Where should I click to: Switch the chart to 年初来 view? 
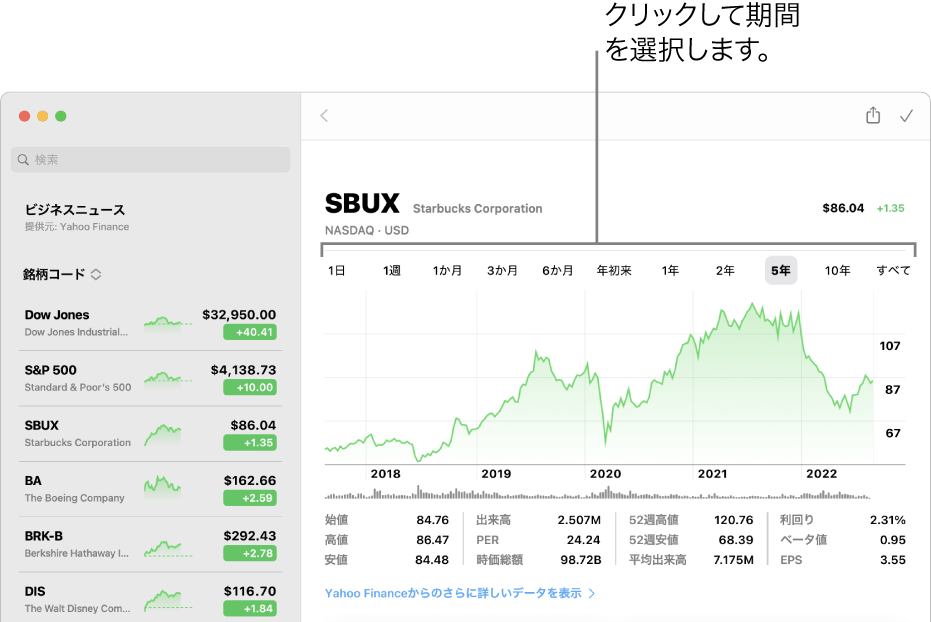click(613, 269)
